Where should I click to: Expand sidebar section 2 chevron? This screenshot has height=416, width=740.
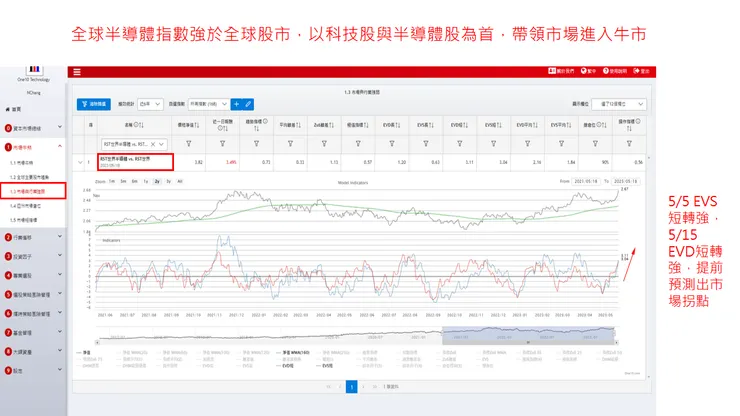[60, 237]
